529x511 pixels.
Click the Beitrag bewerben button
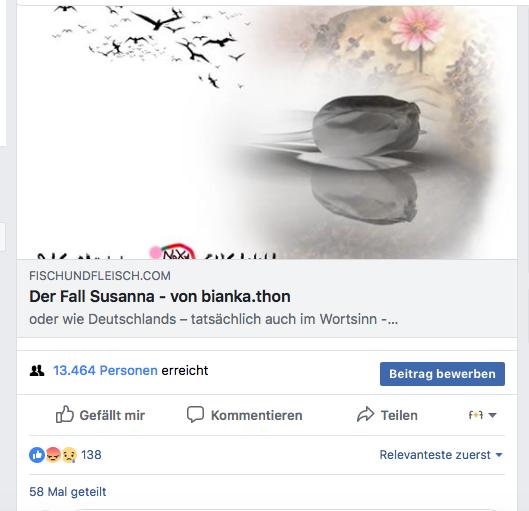click(442, 374)
